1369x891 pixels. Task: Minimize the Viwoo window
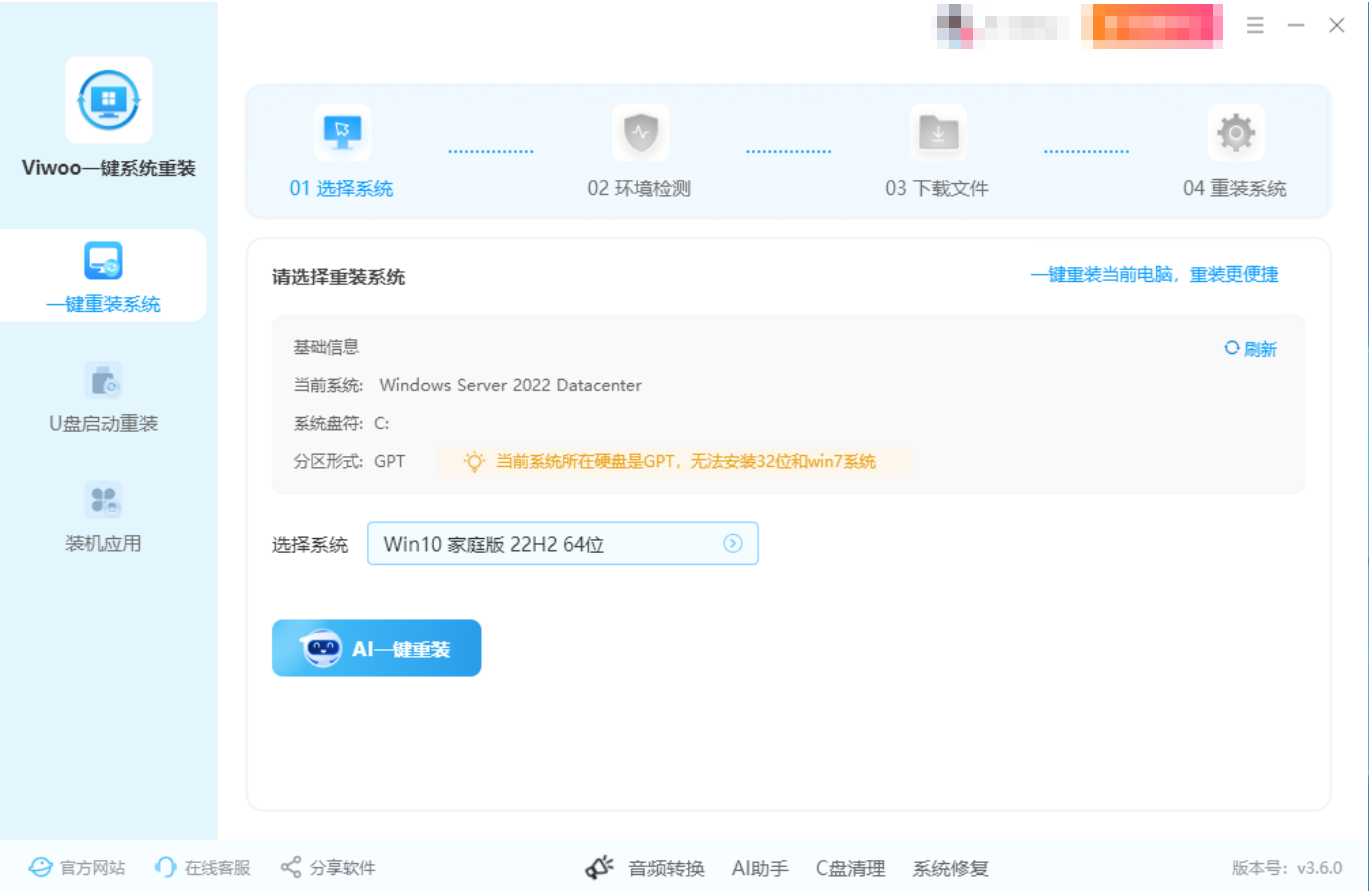tap(1296, 25)
